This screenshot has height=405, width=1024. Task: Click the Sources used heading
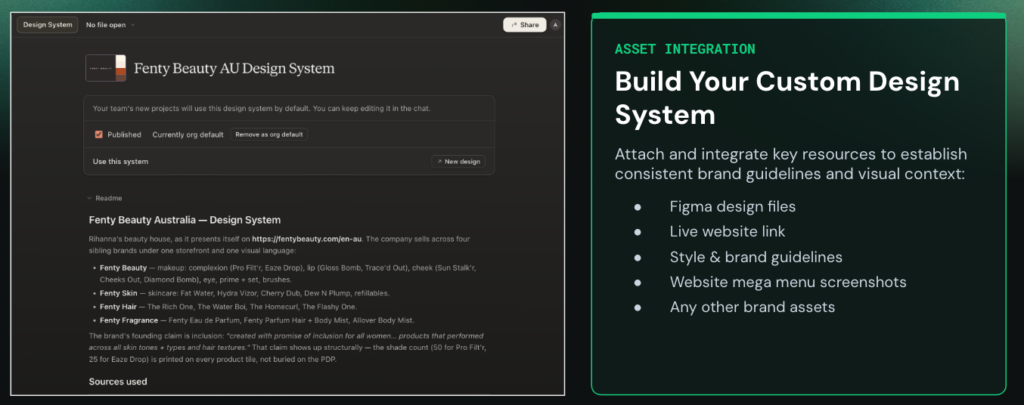tap(118, 381)
